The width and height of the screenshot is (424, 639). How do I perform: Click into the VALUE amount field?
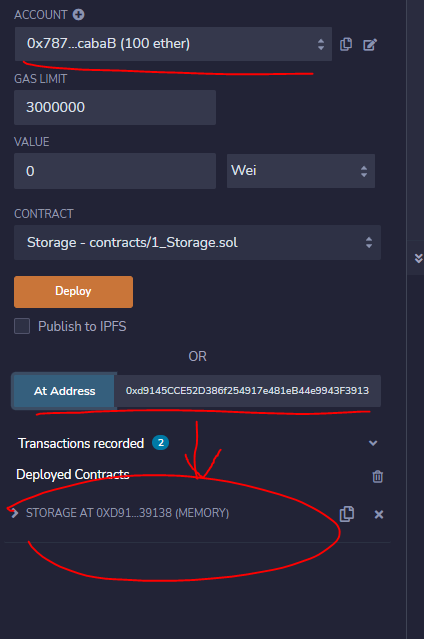[115, 171]
